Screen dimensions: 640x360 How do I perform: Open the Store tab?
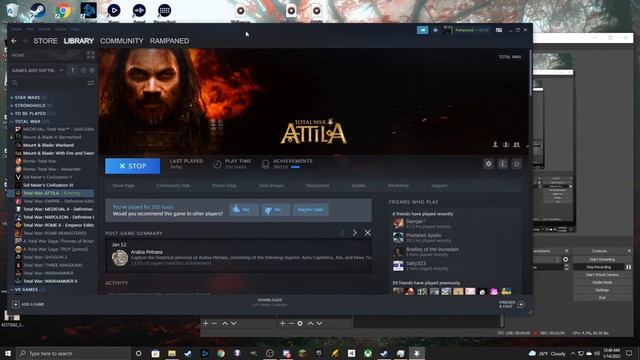(x=45, y=41)
